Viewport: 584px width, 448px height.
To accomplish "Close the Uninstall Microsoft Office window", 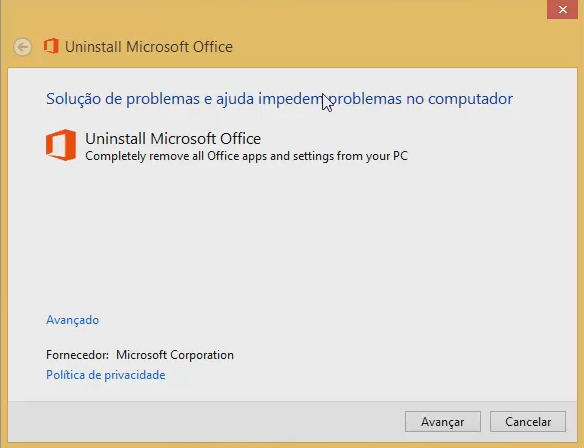I will [x=562, y=9].
